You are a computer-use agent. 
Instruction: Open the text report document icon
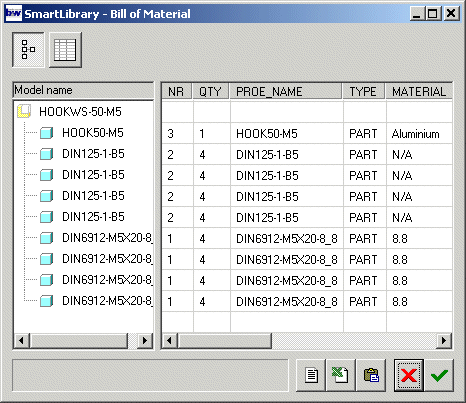coord(311,375)
